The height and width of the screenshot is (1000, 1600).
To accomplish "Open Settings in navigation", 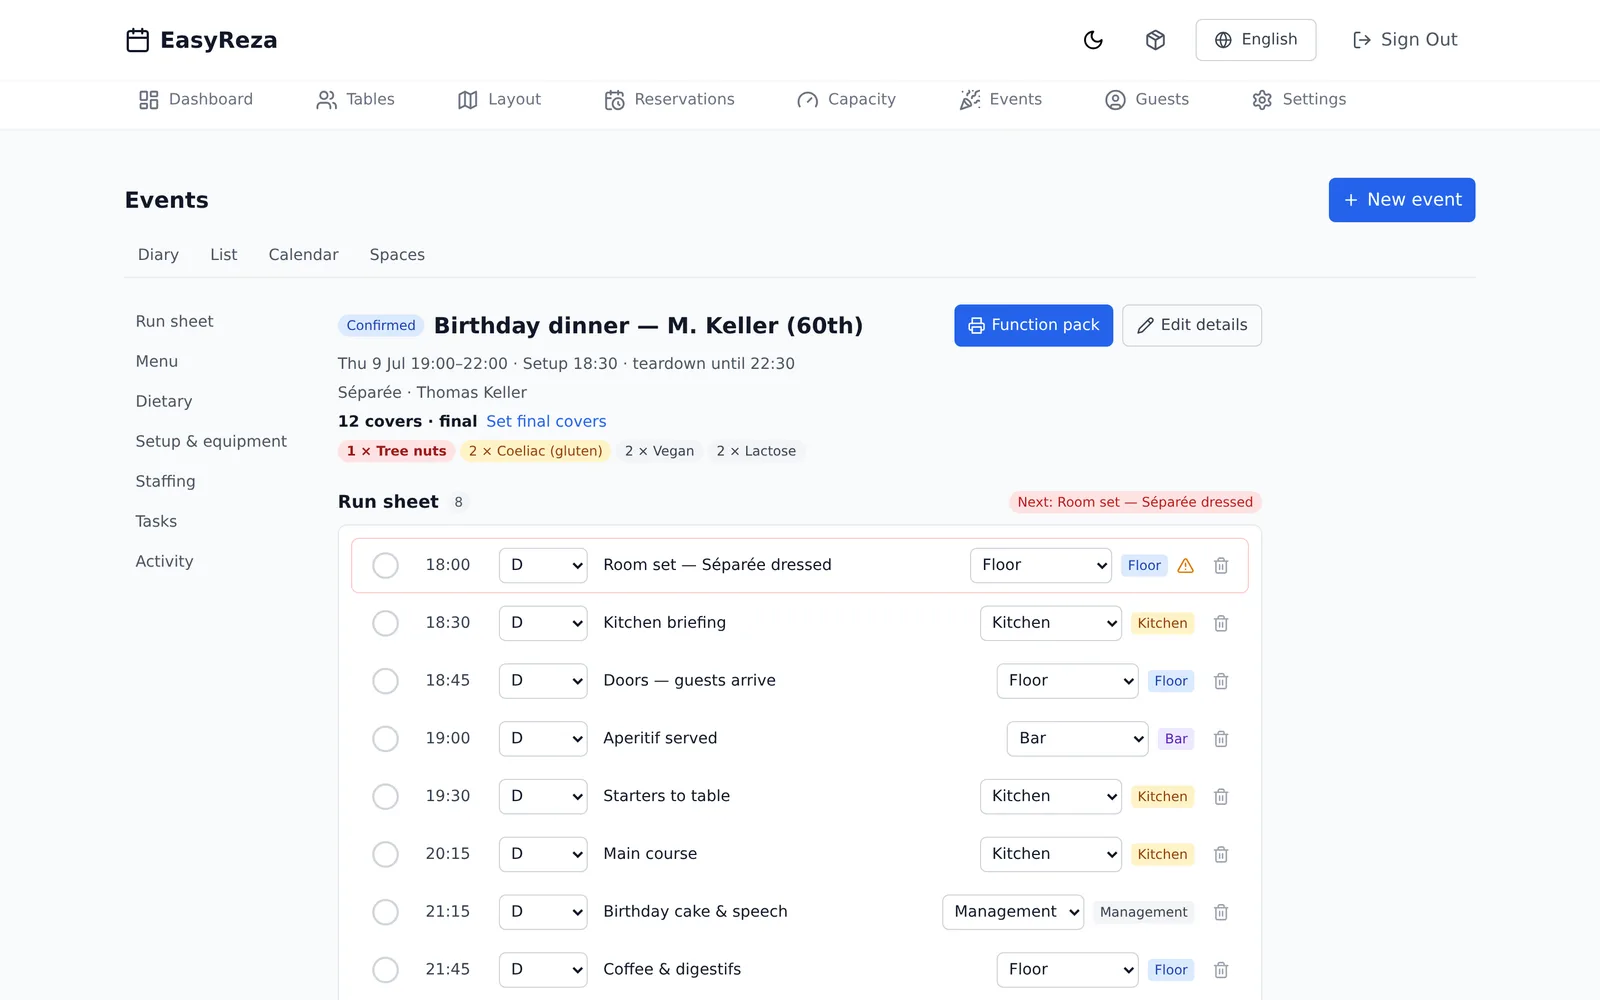I will point(1299,100).
